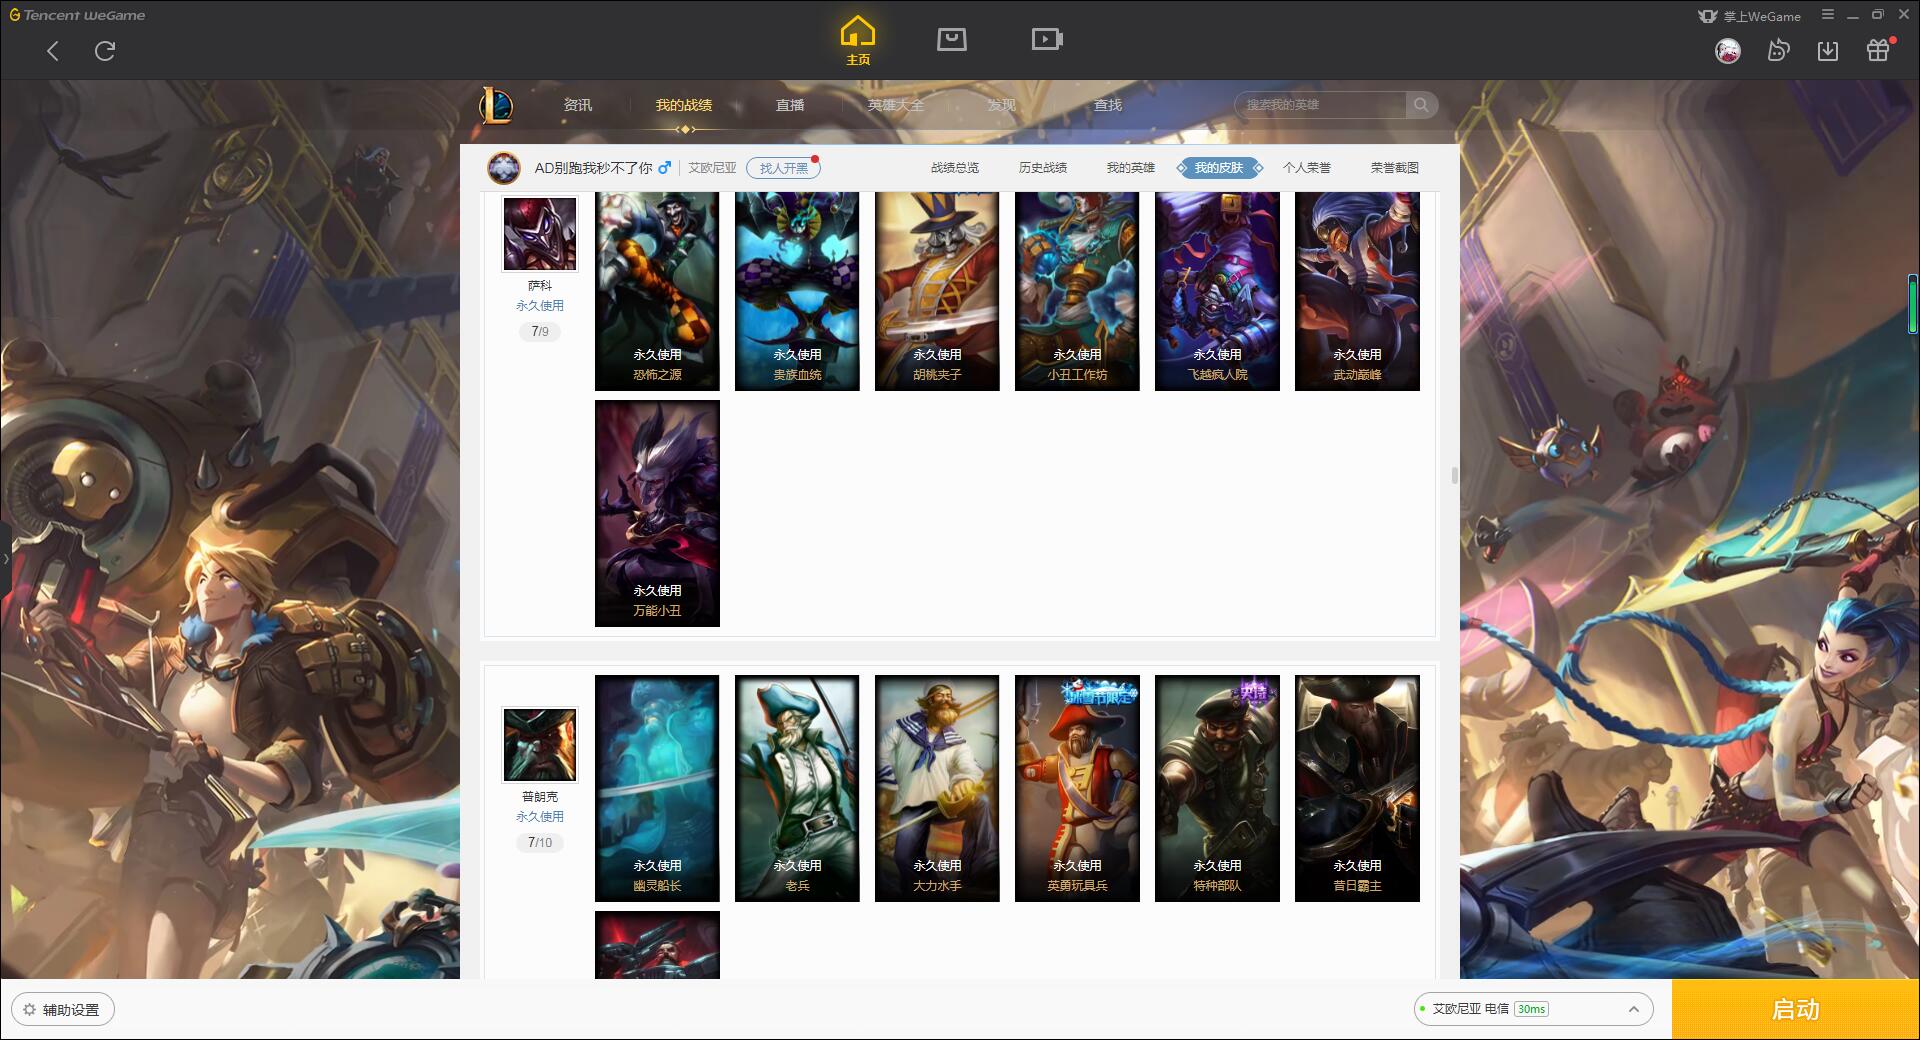Click the 普朗克 champion portrait
Viewport: 1920px width, 1040px height.
[540, 745]
